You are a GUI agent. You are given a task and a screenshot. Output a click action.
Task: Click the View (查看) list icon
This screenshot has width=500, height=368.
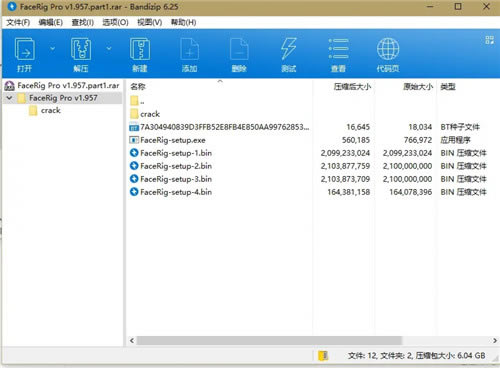point(338,49)
